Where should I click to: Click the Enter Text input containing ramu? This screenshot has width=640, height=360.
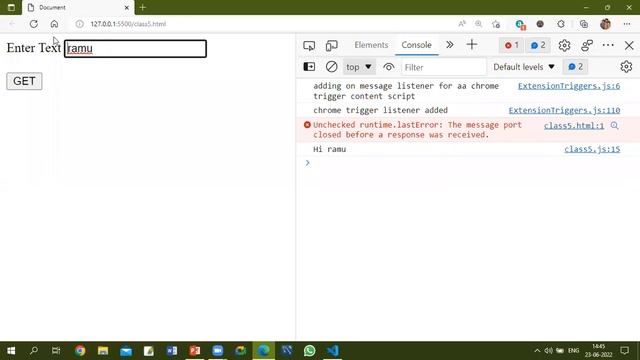coord(135,49)
